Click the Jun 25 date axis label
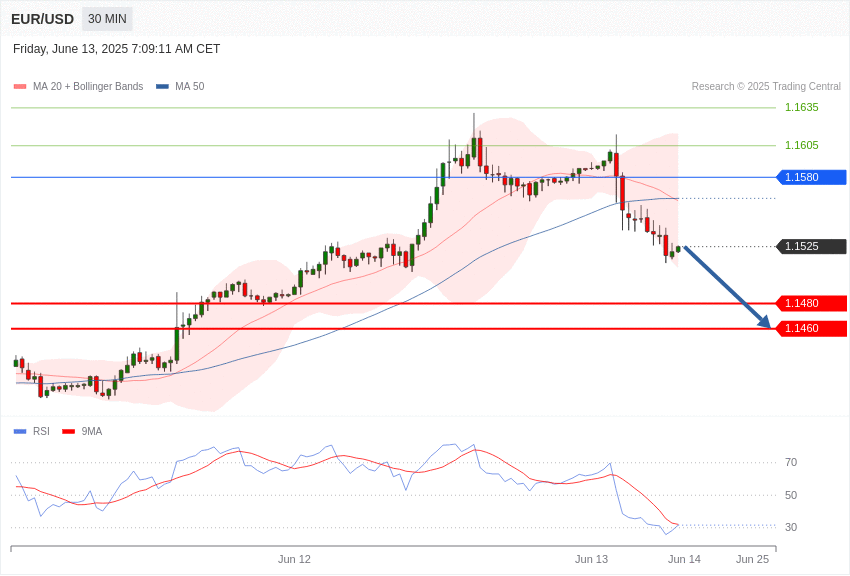Screen dimensions: 850x576 point(752,559)
